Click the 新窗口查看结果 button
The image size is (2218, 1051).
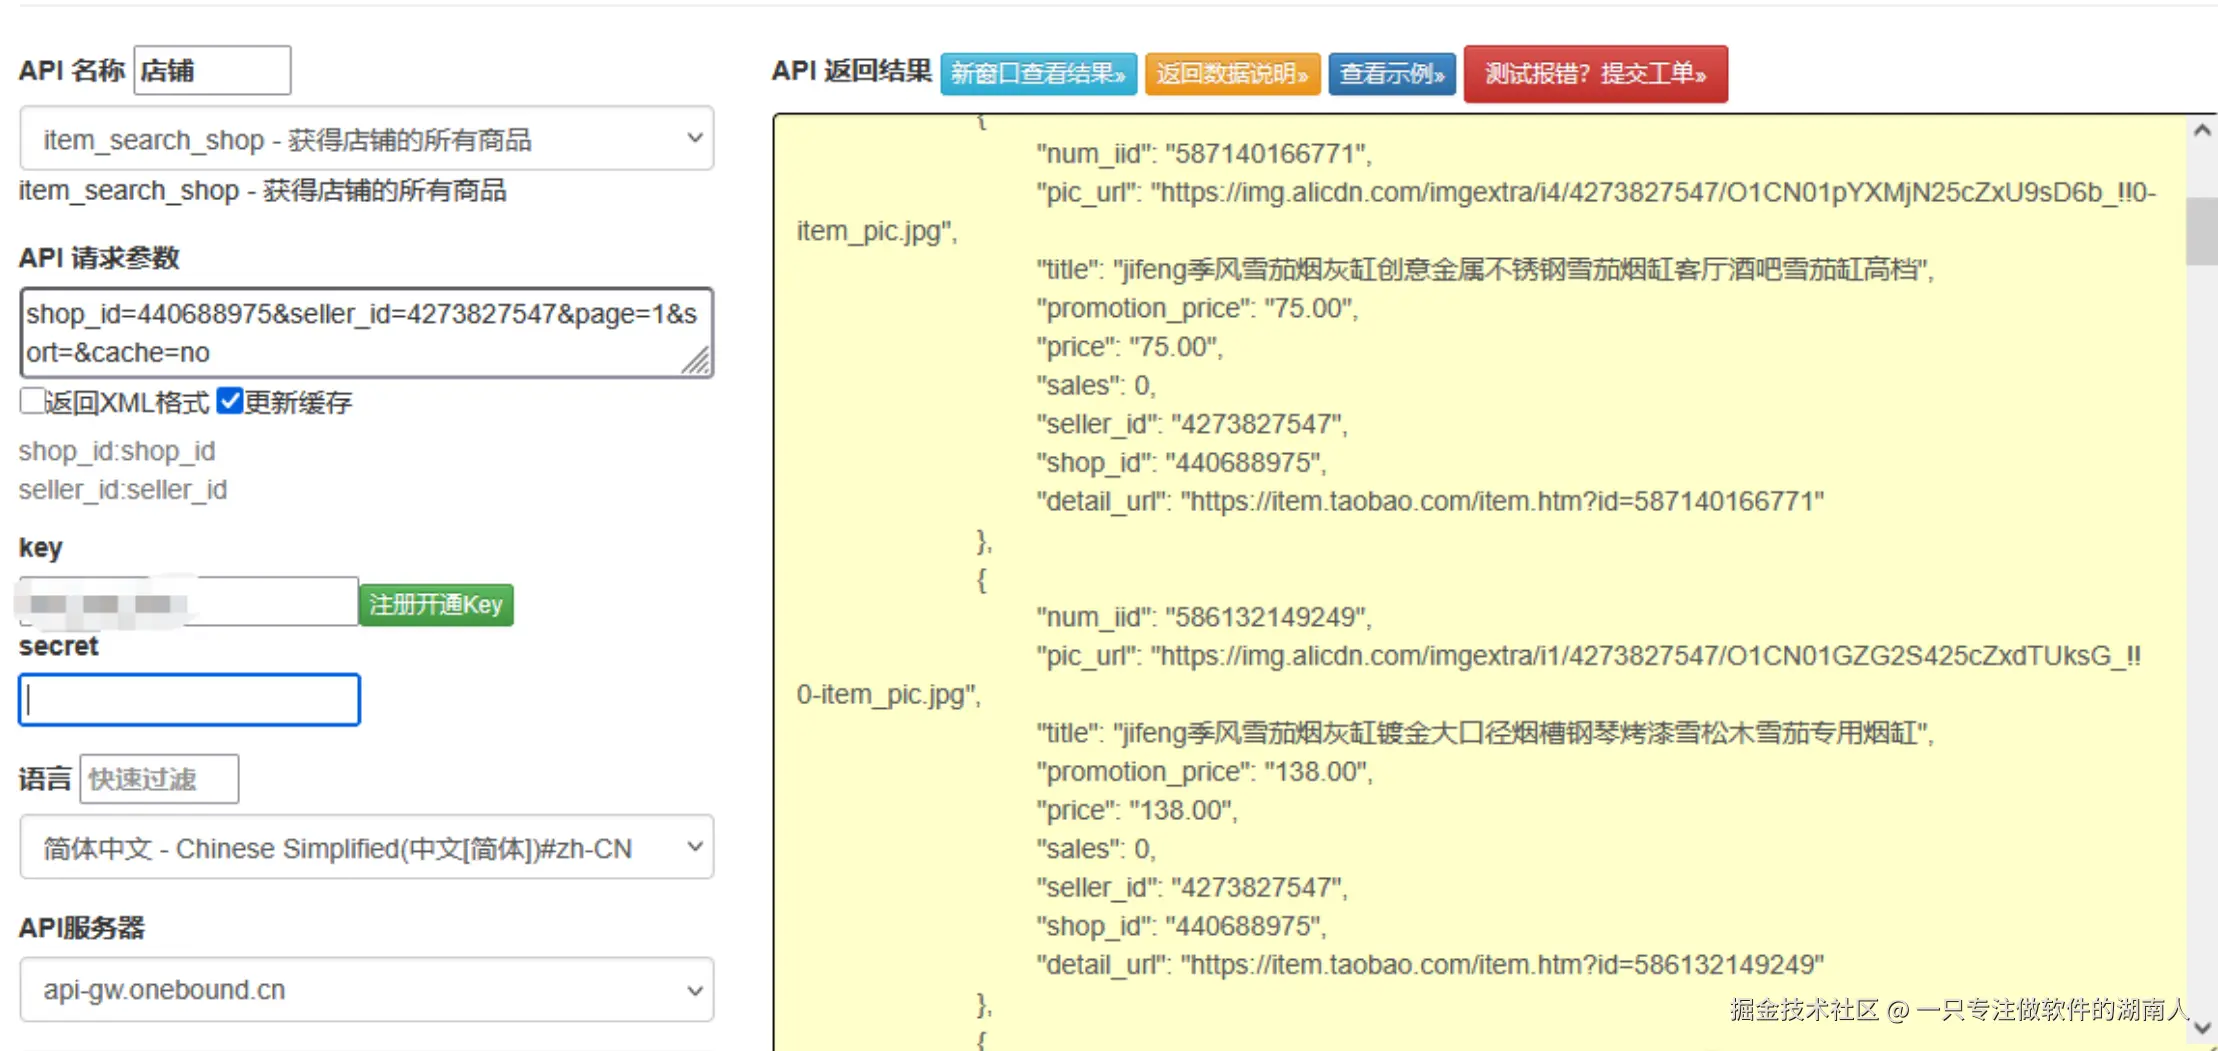point(1038,74)
